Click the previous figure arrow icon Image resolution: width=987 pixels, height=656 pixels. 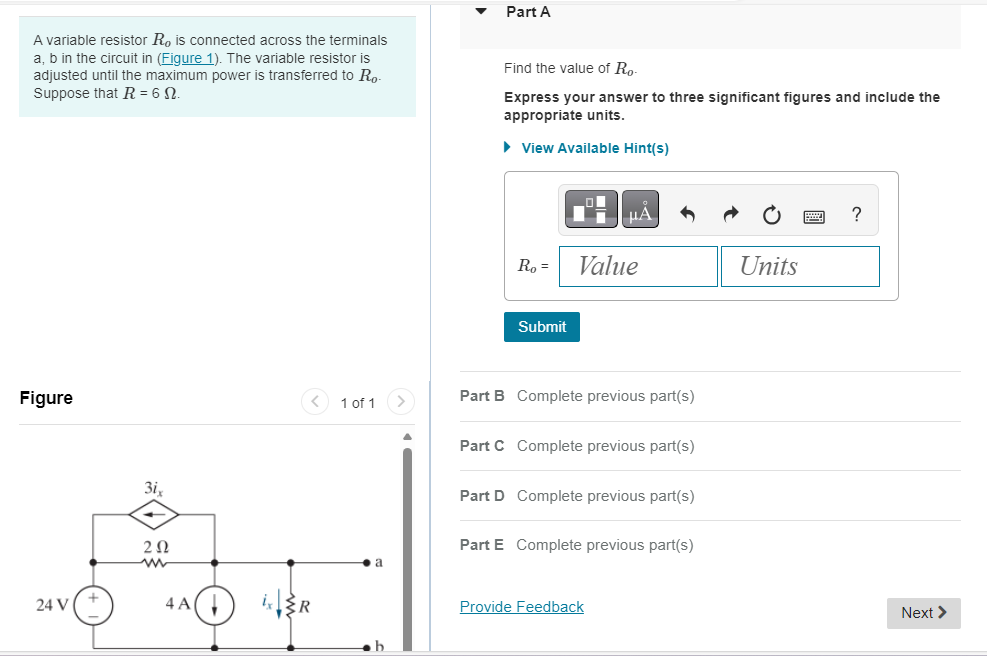315,402
